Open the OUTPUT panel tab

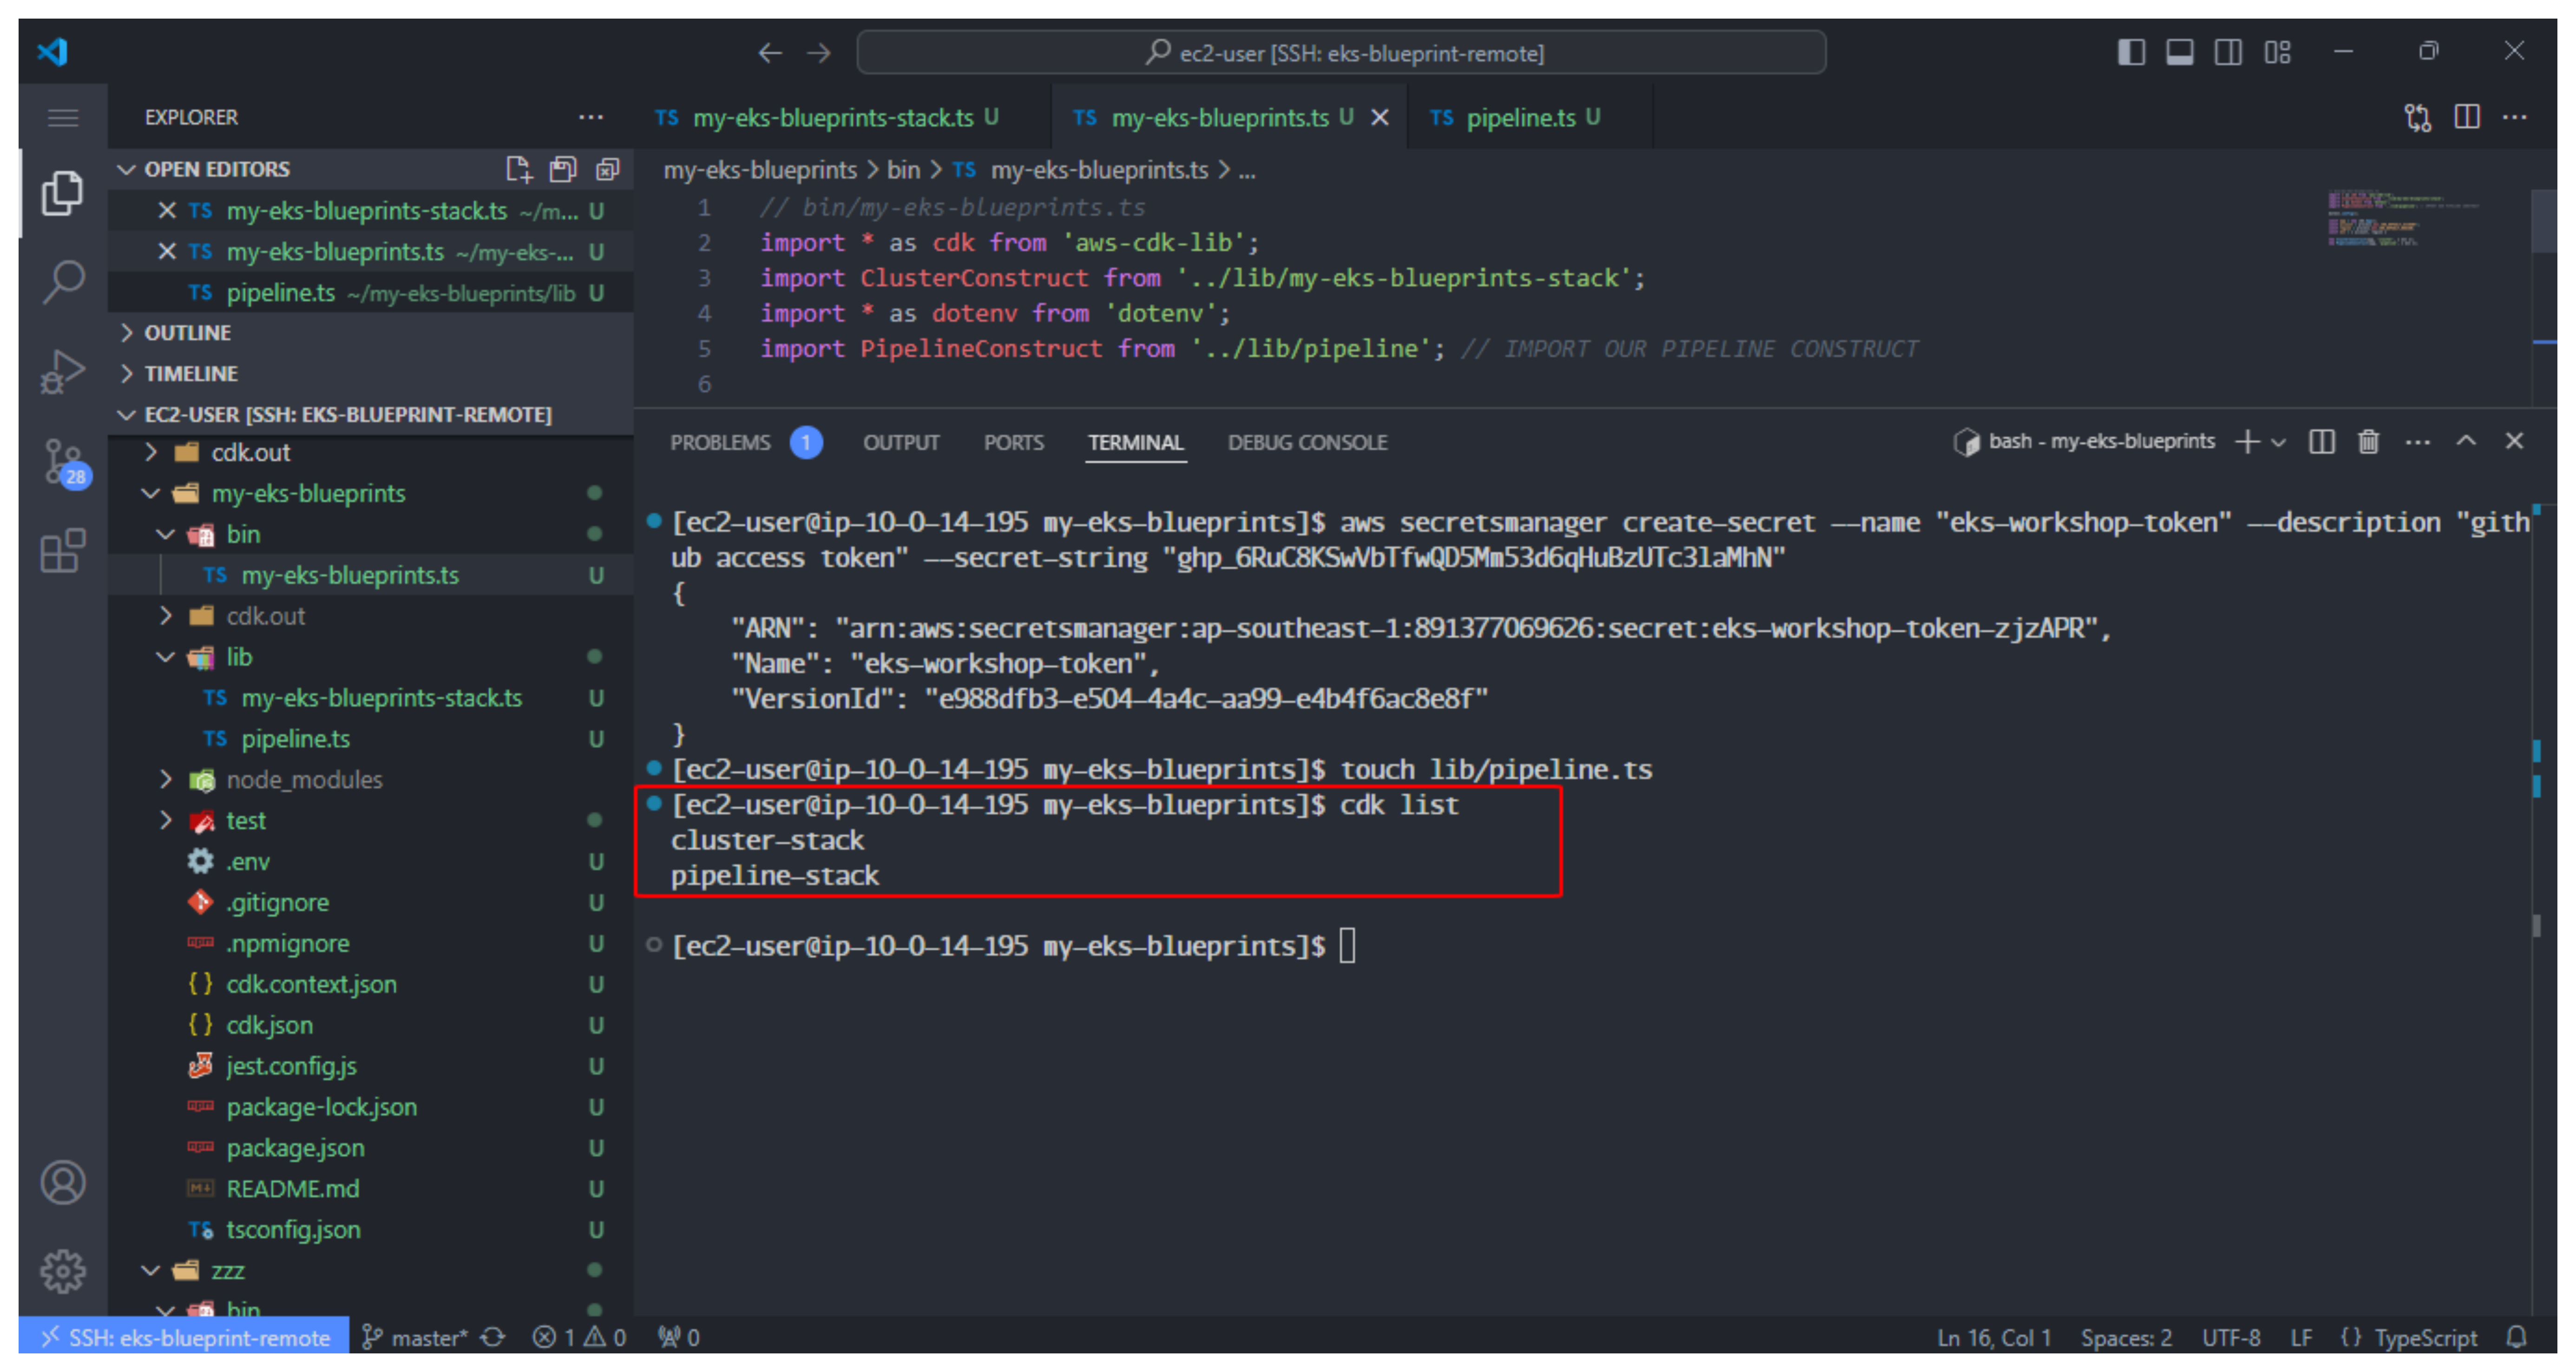[x=901, y=442]
